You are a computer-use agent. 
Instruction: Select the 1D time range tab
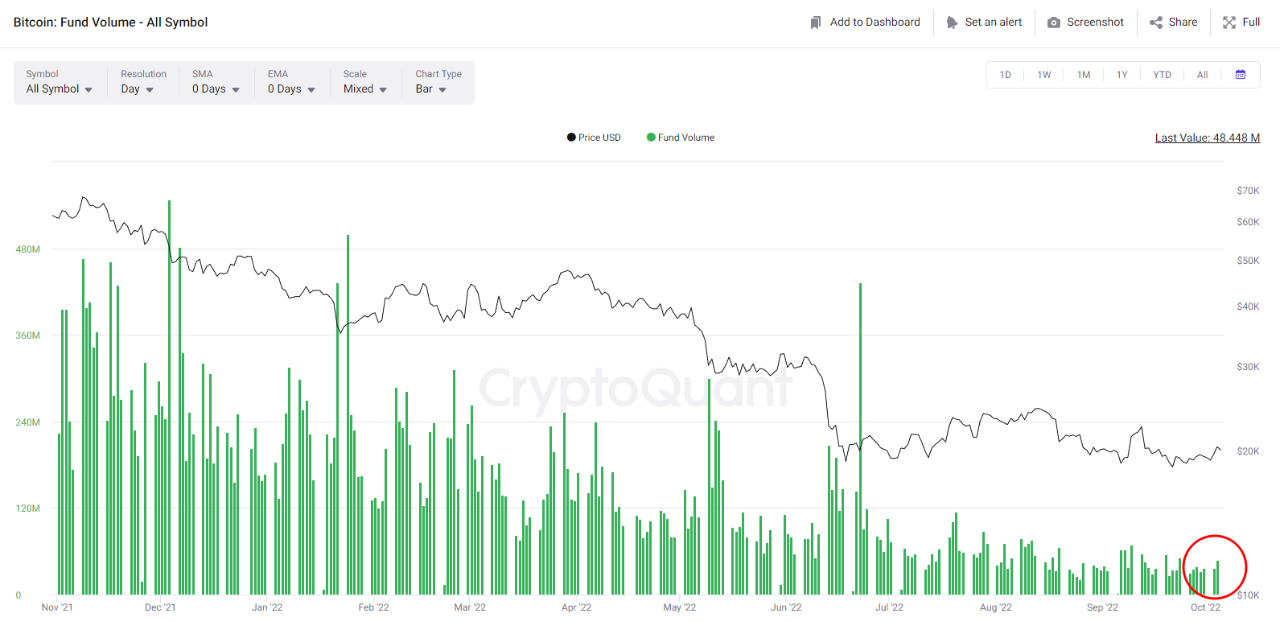pyautogui.click(x=1005, y=75)
